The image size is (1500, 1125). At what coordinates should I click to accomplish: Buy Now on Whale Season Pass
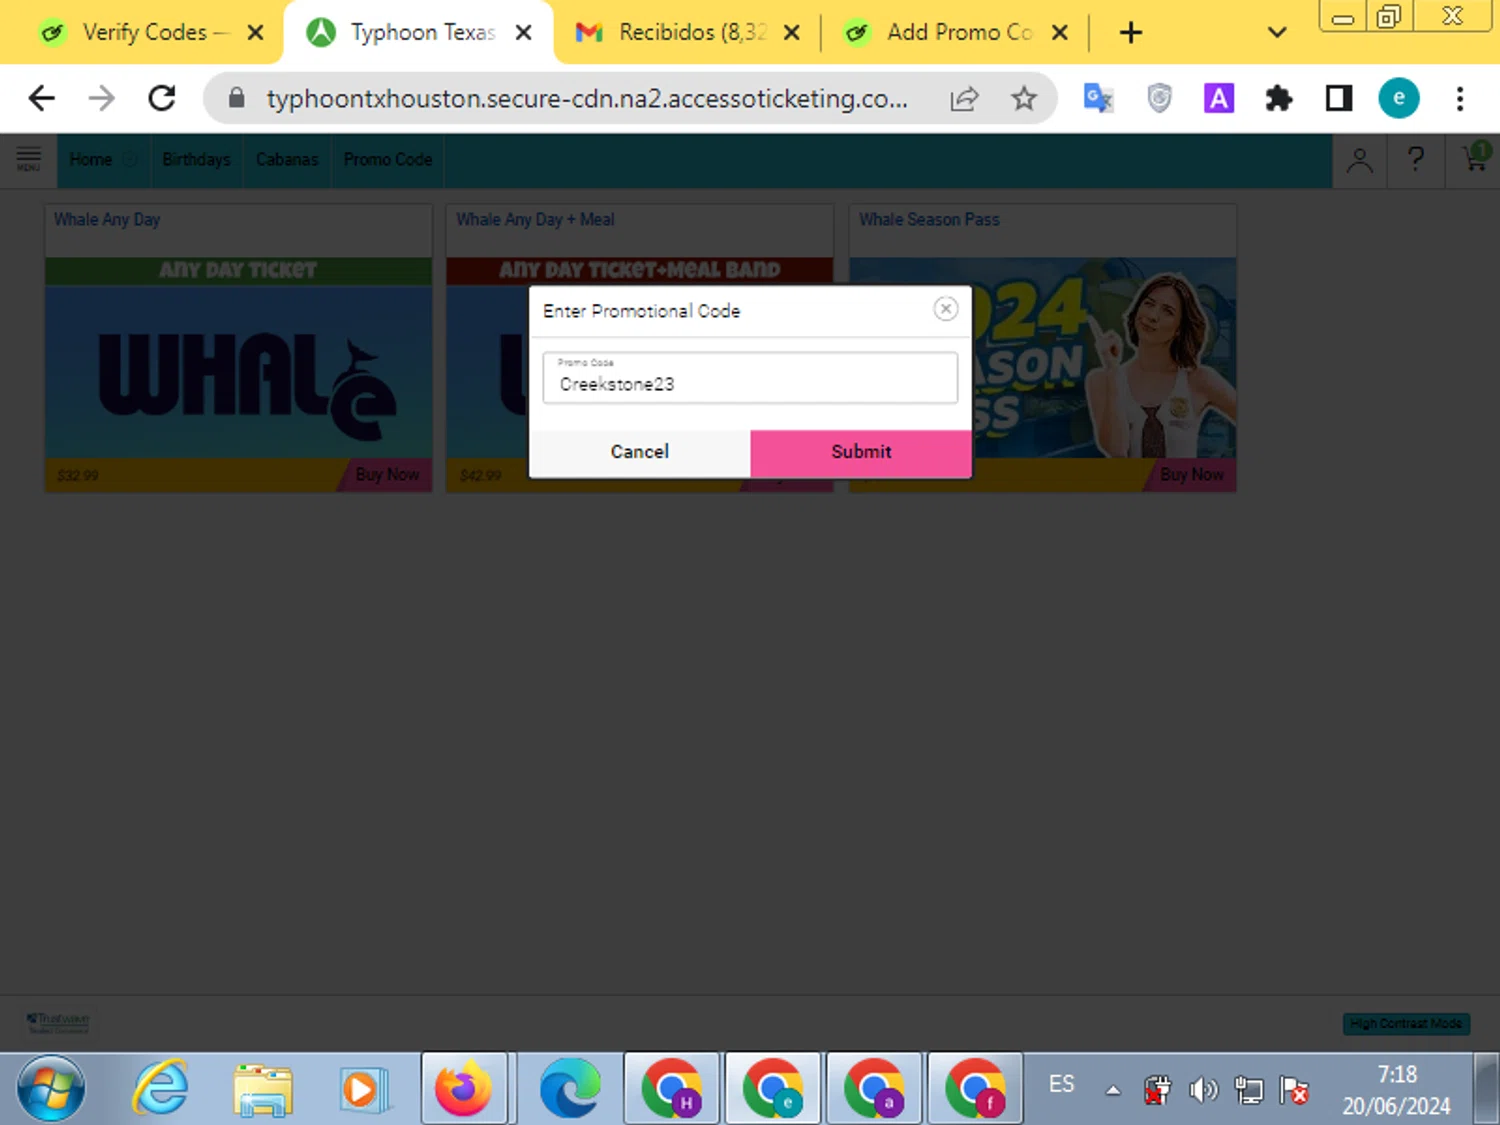1192,474
